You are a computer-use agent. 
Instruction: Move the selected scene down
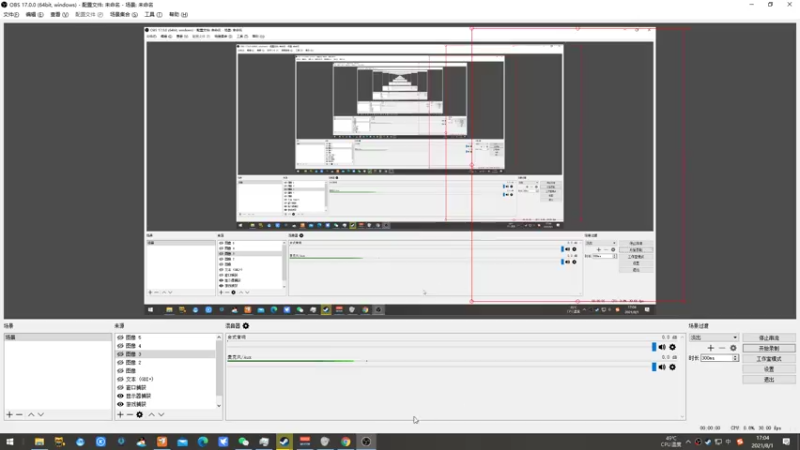pos(41,415)
